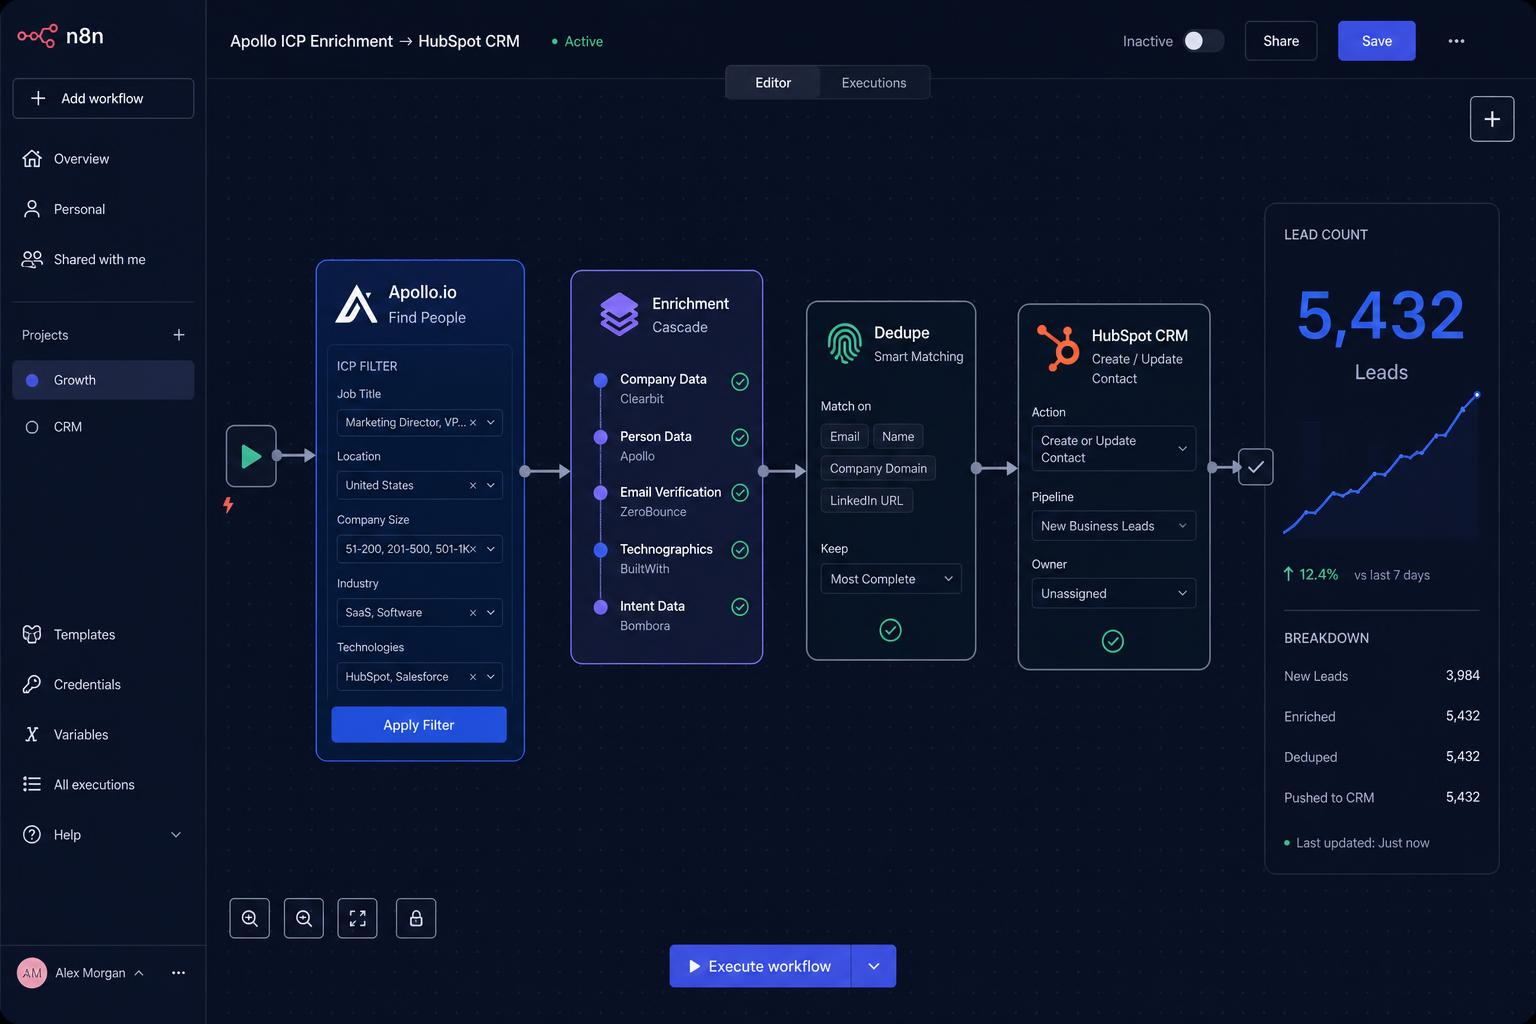The height and width of the screenshot is (1024, 1536).
Task: Click the Alex Morgan avatar
Action: tap(32, 973)
